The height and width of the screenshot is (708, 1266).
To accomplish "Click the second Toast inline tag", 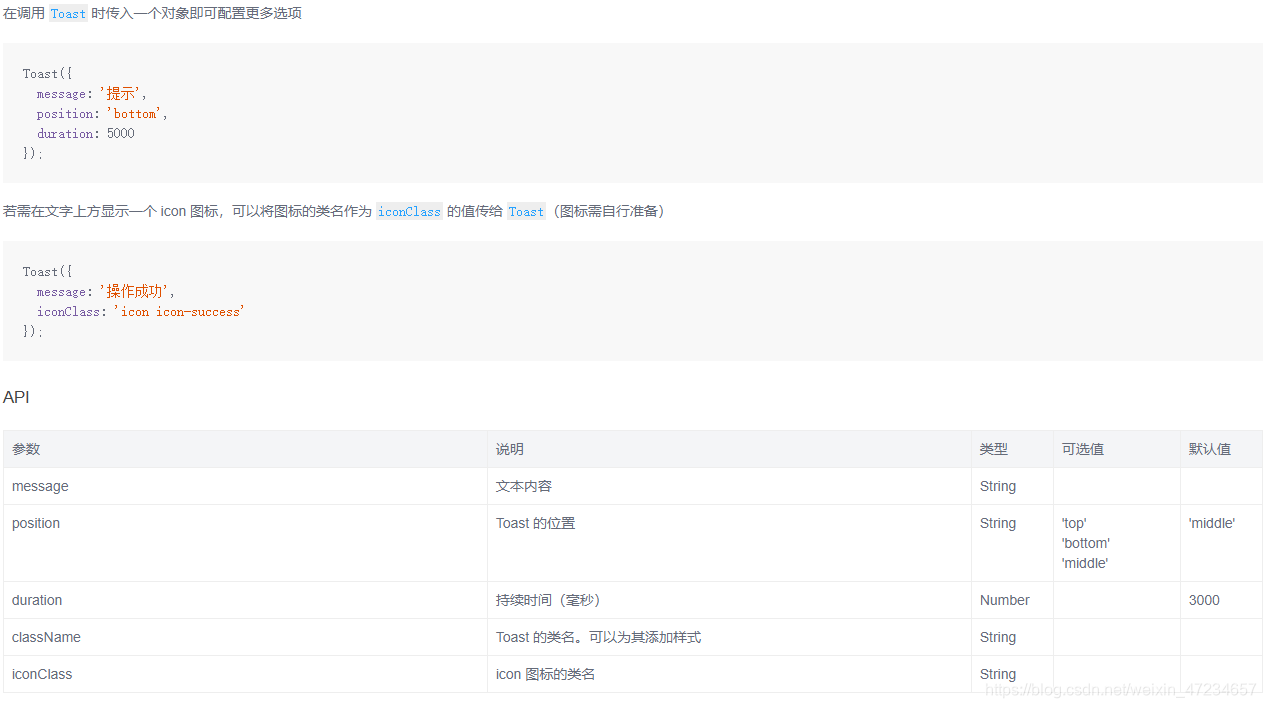I will click(x=526, y=211).
